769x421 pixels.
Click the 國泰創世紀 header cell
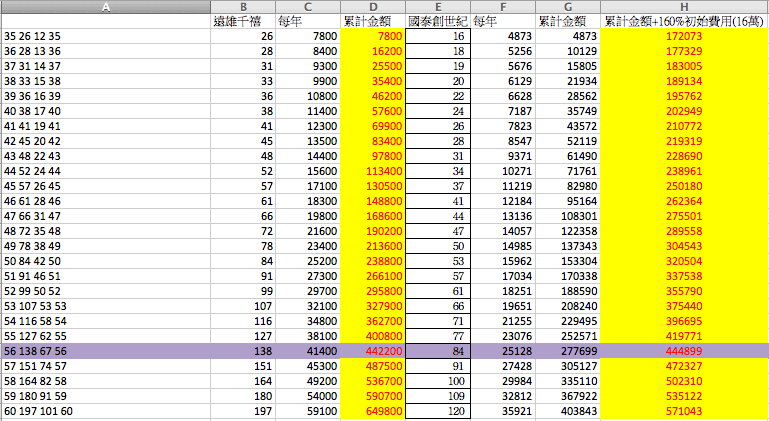438,21
